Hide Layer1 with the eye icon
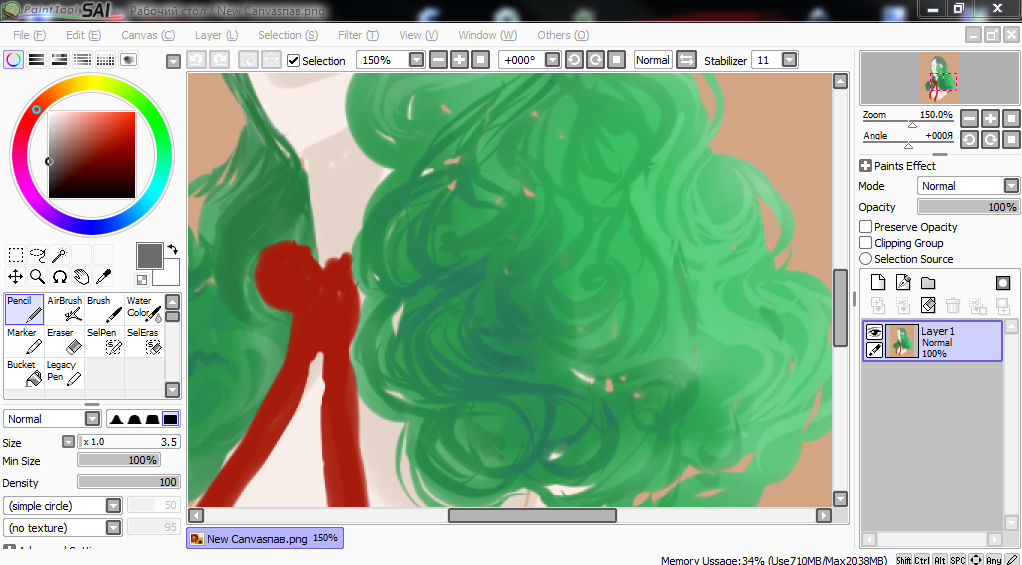 [x=874, y=332]
